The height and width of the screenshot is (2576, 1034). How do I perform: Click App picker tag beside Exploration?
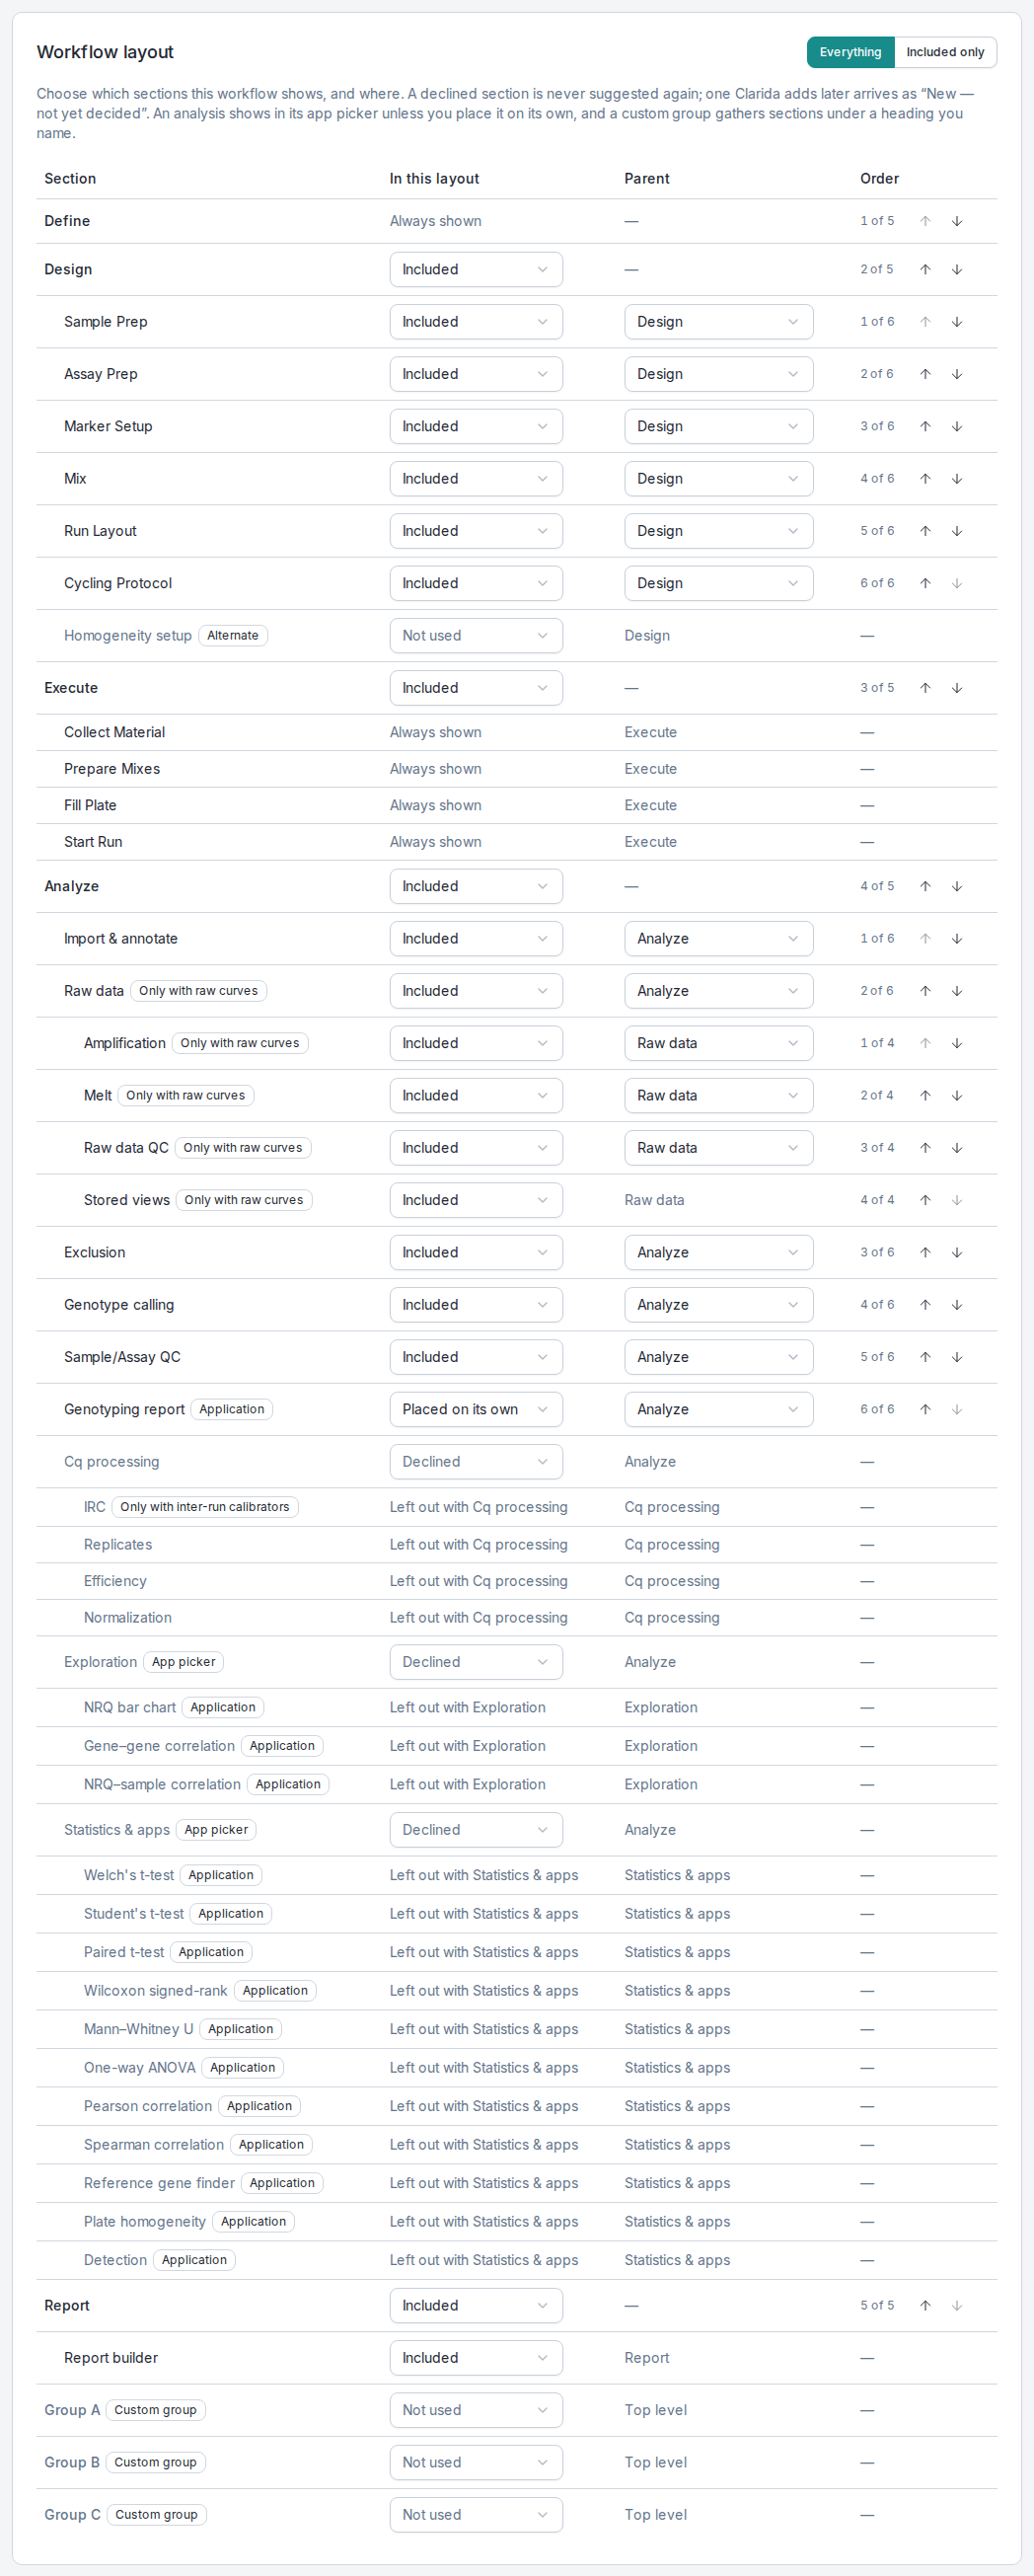pos(183,1662)
